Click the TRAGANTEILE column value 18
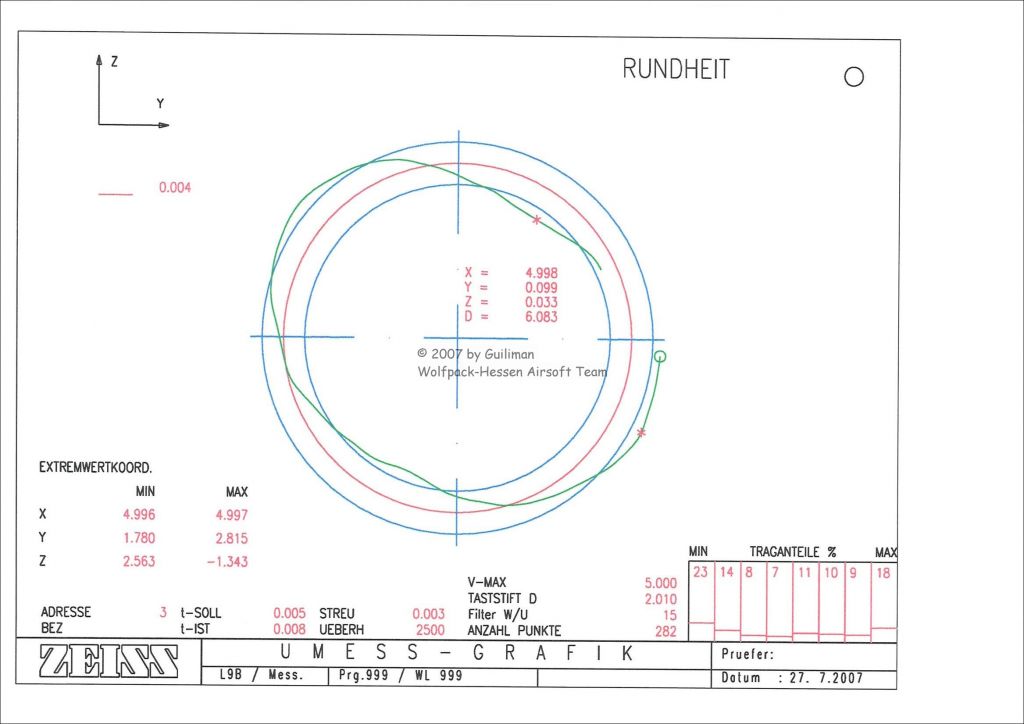 point(883,573)
